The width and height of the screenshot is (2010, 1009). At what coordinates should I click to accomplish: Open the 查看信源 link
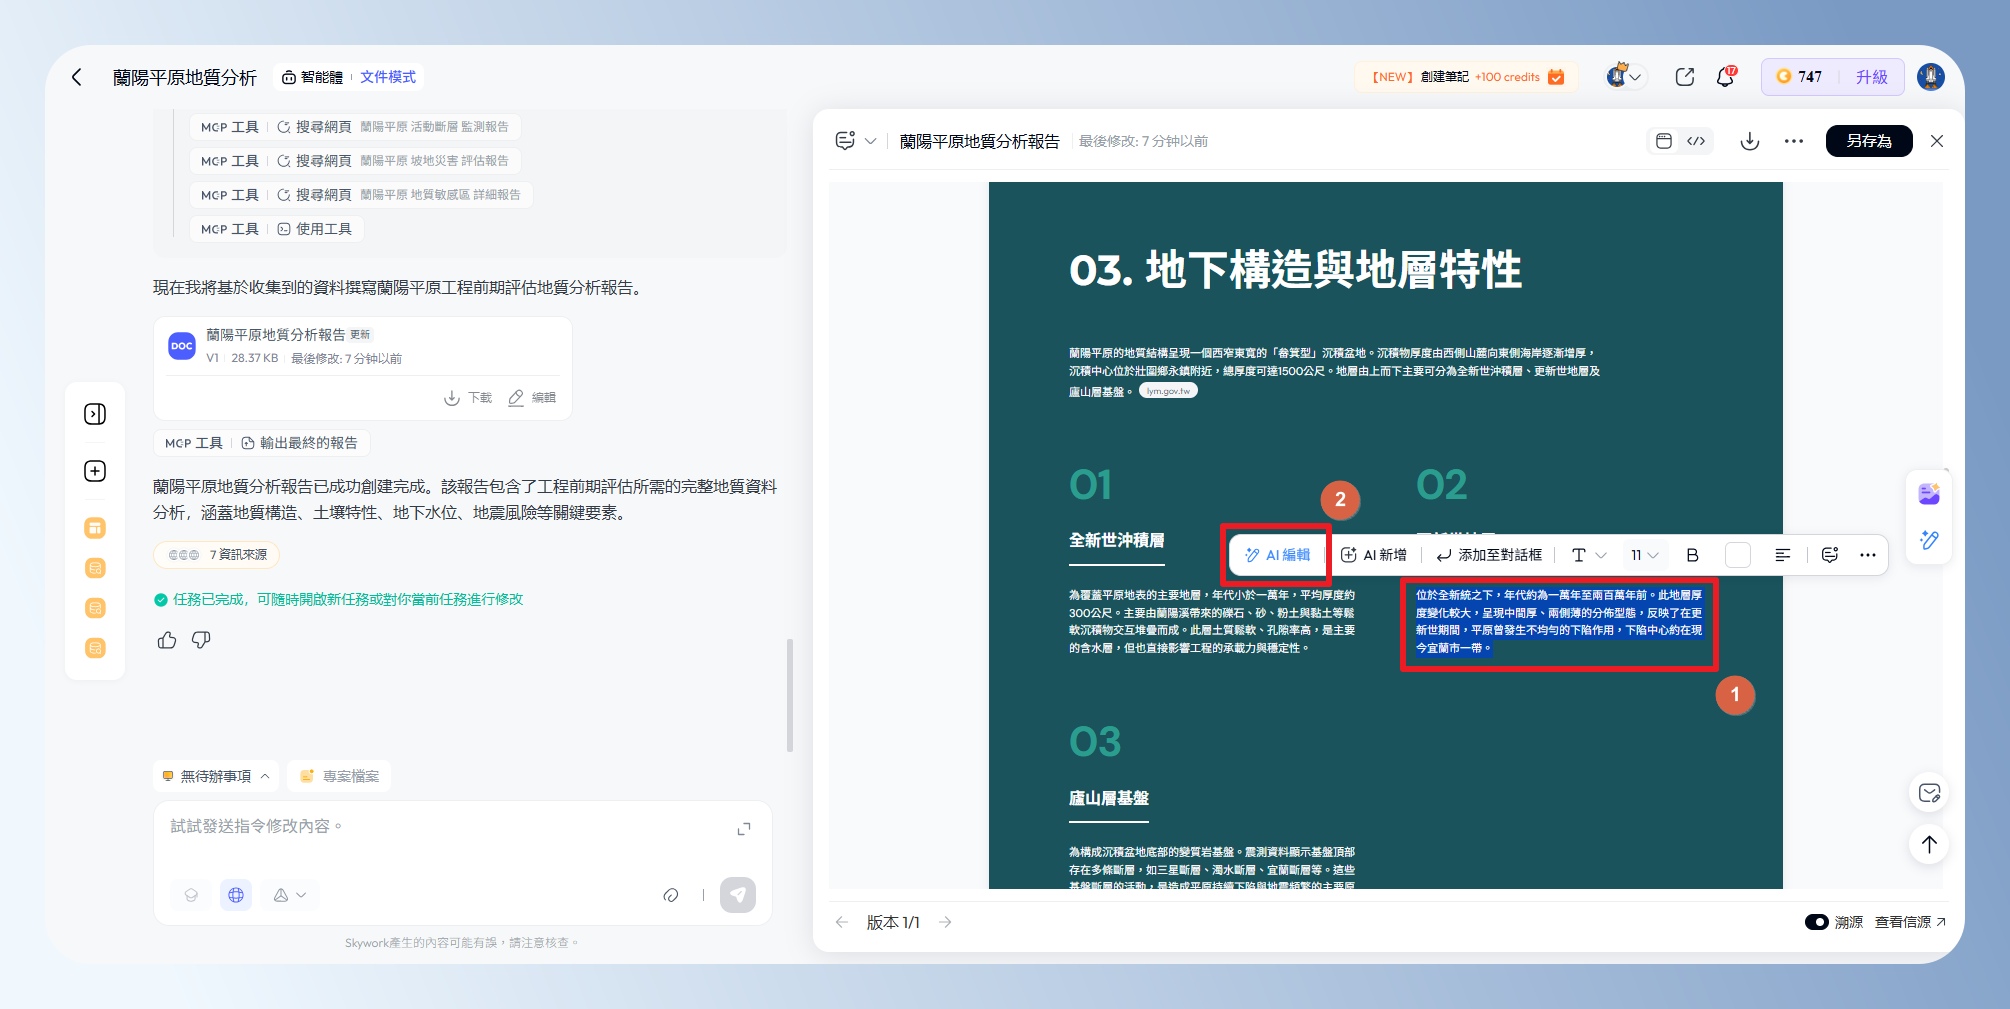tap(1909, 922)
